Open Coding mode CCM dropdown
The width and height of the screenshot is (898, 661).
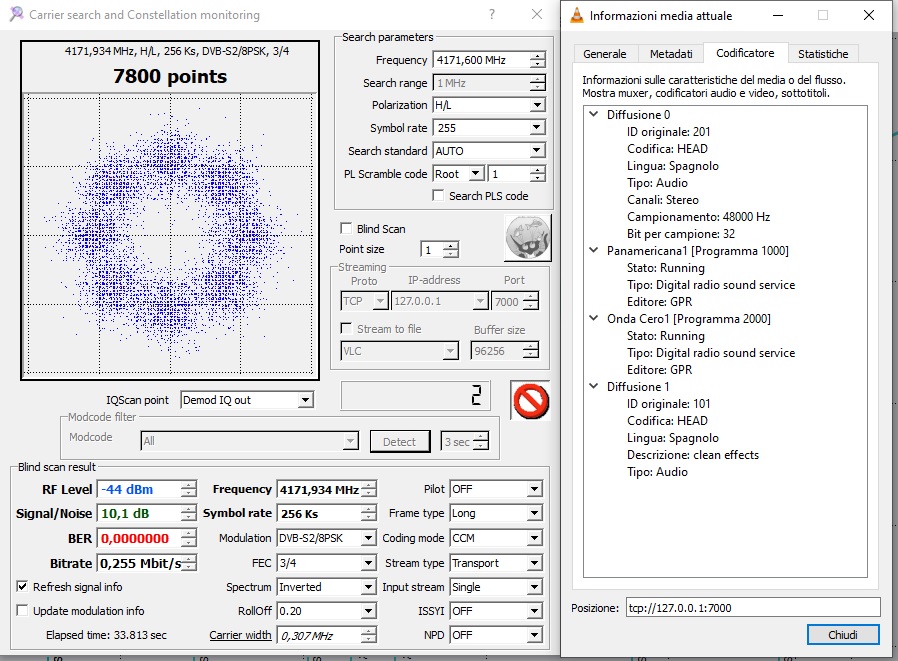[x=534, y=538]
